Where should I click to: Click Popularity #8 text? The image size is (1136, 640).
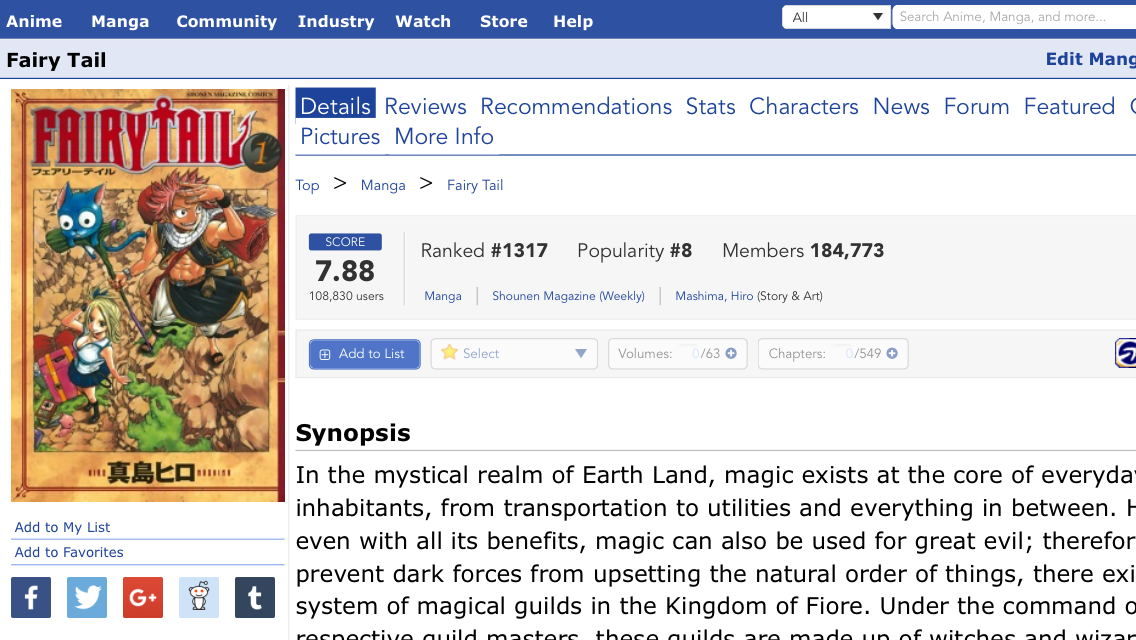[x=635, y=251]
